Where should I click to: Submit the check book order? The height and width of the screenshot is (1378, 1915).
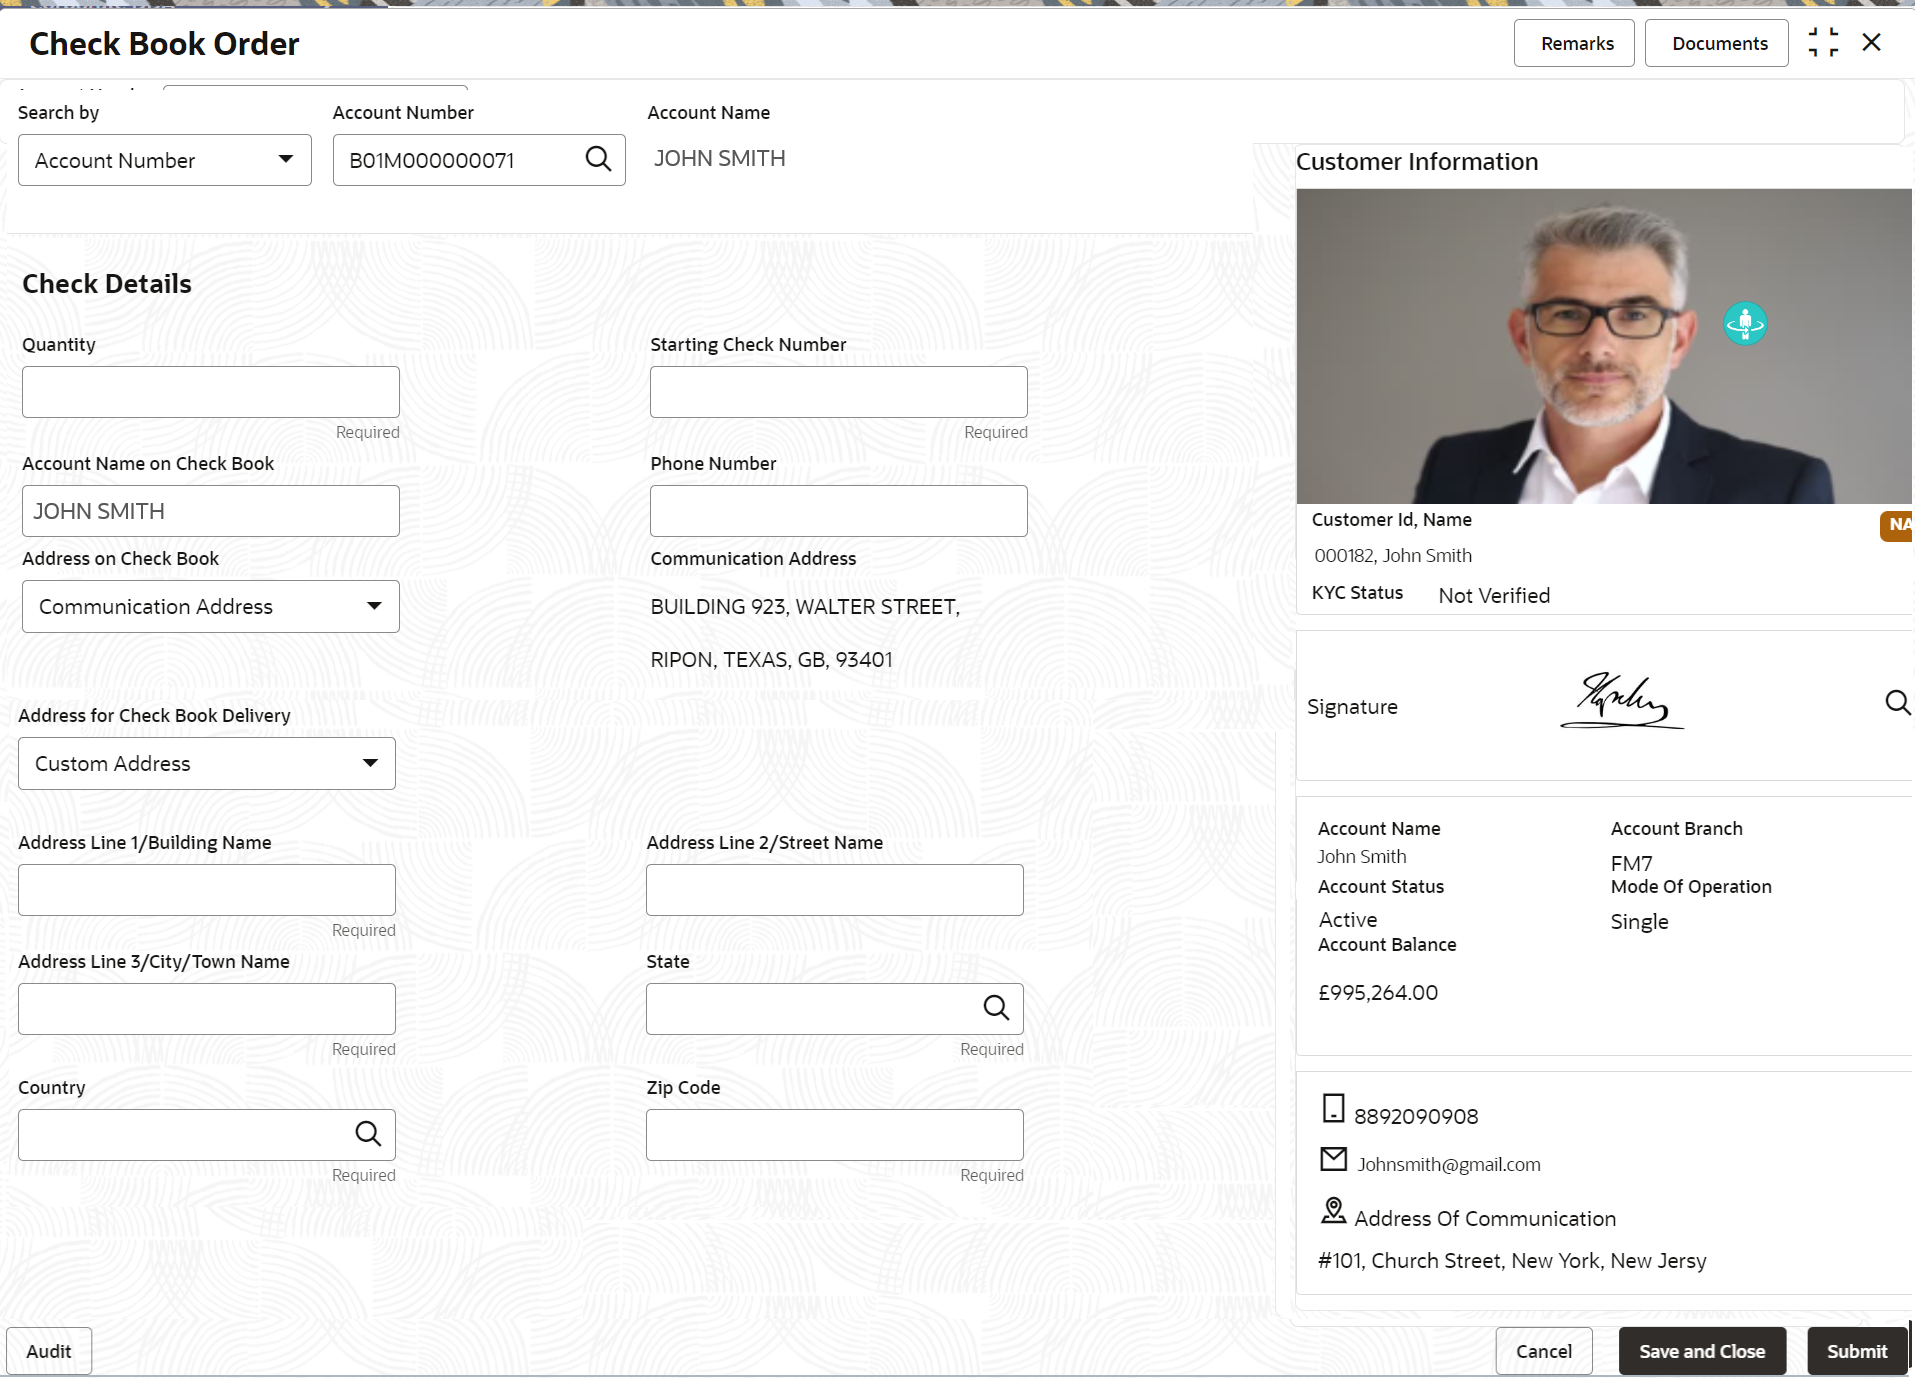tap(1857, 1351)
